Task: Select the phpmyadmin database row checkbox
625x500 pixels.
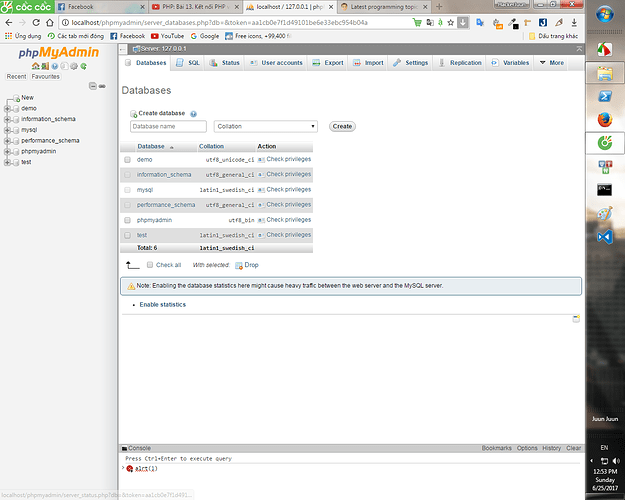Action: point(127,220)
